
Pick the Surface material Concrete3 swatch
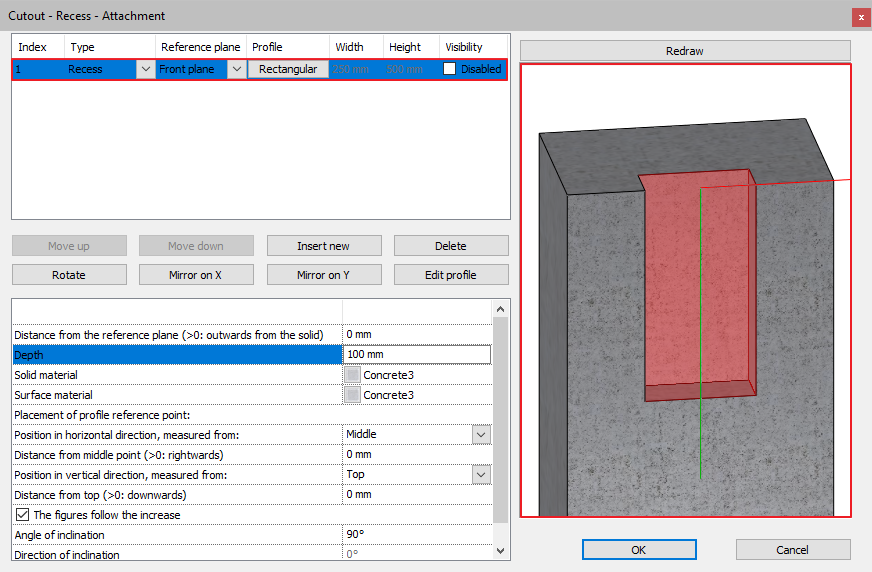tap(352, 395)
